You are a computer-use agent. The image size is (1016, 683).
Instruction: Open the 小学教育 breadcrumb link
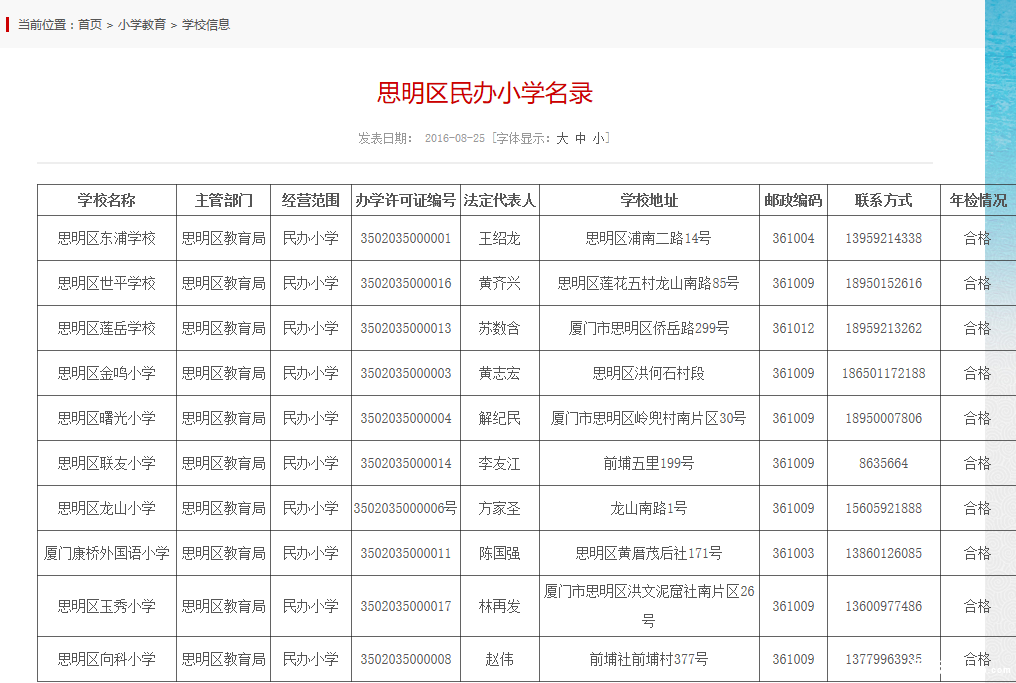tap(142, 24)
